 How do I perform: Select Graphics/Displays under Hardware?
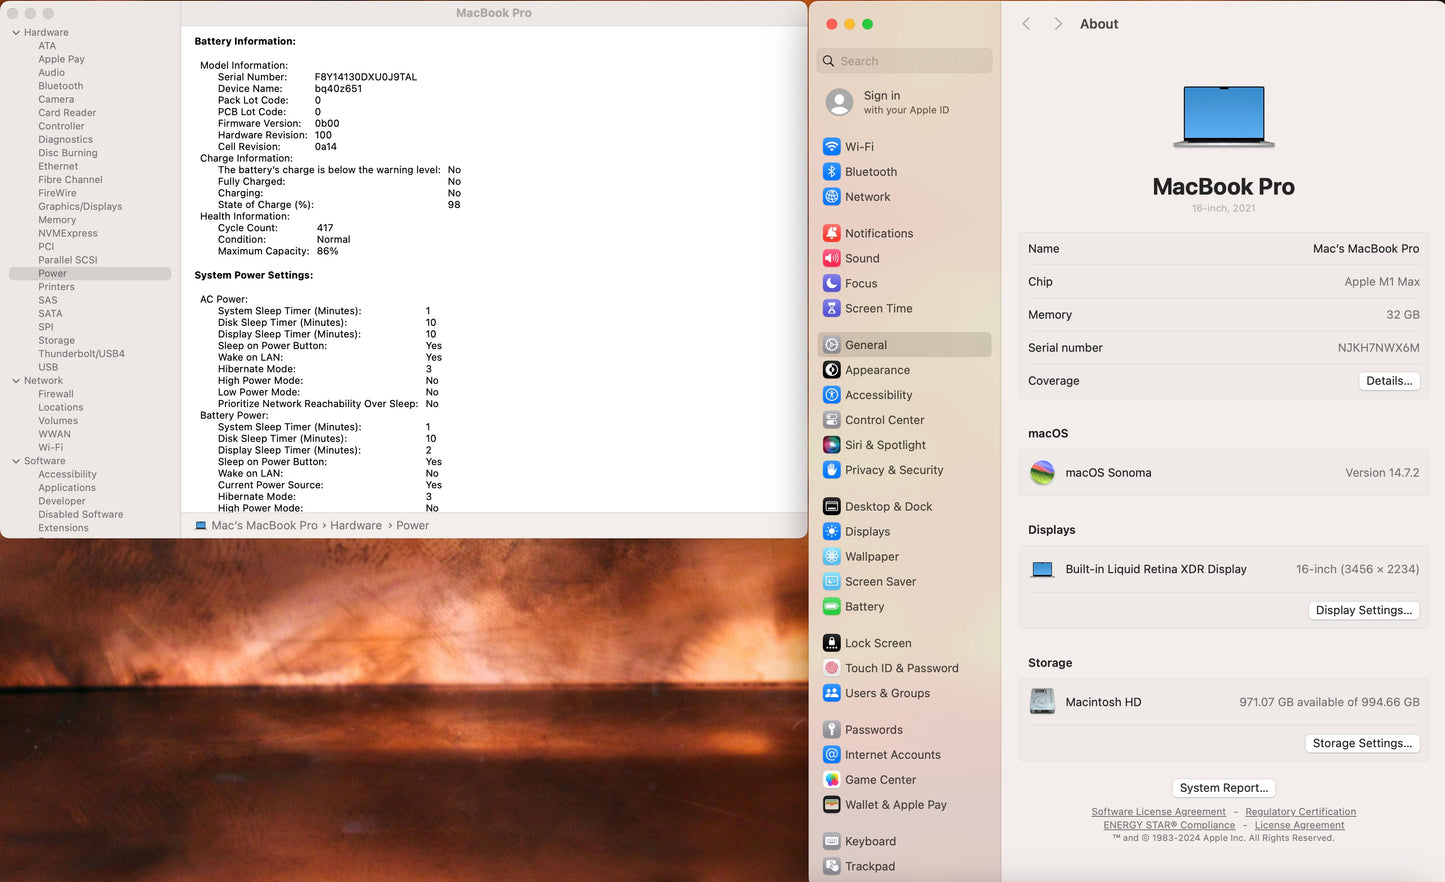(x=82, y=206)
